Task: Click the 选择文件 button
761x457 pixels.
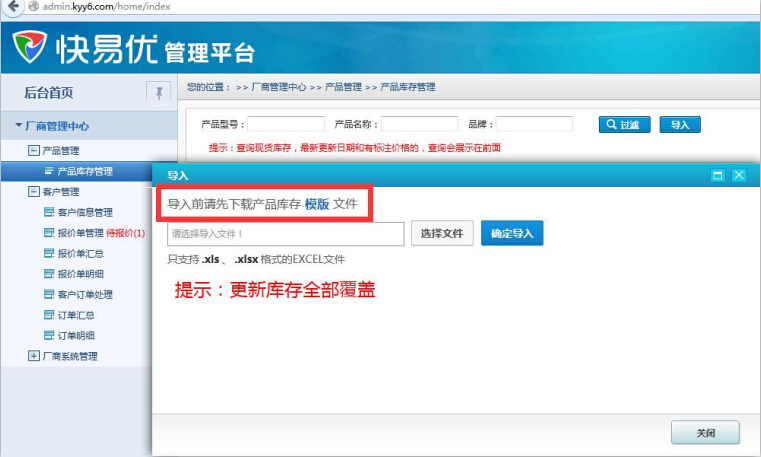Action: 442,233
